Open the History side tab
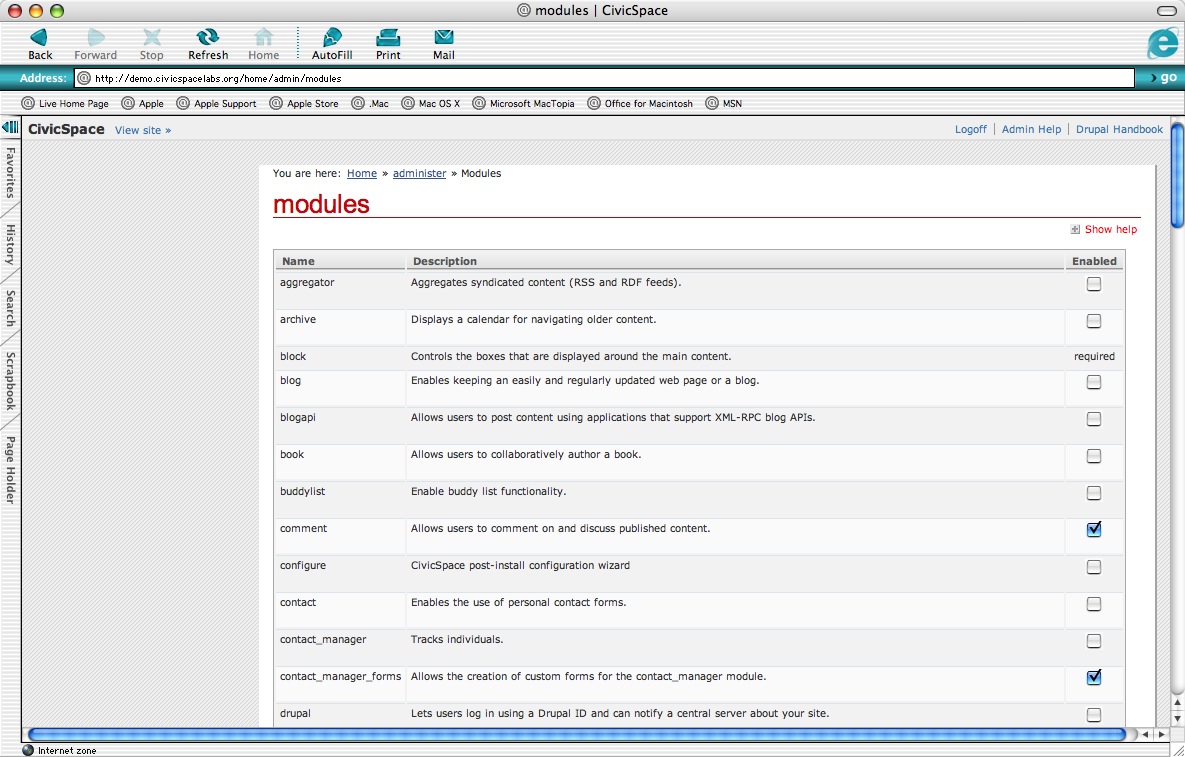This screenshot has height=757, width=1185. point(10,244)
